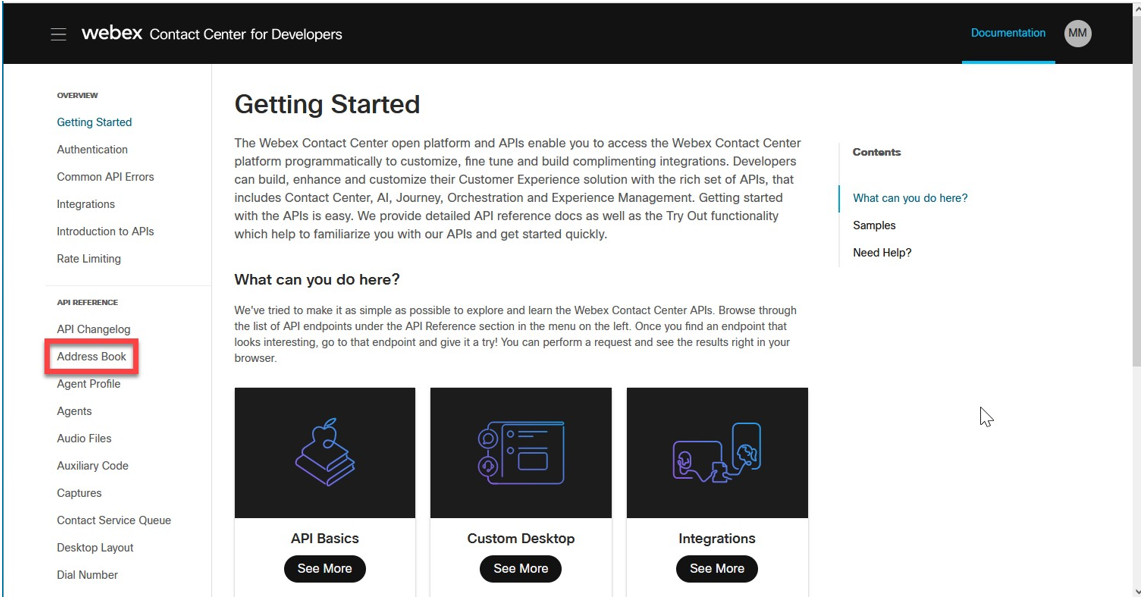Open the Documentation tab
The image size is (1146, 609).
pos(1008,33)
